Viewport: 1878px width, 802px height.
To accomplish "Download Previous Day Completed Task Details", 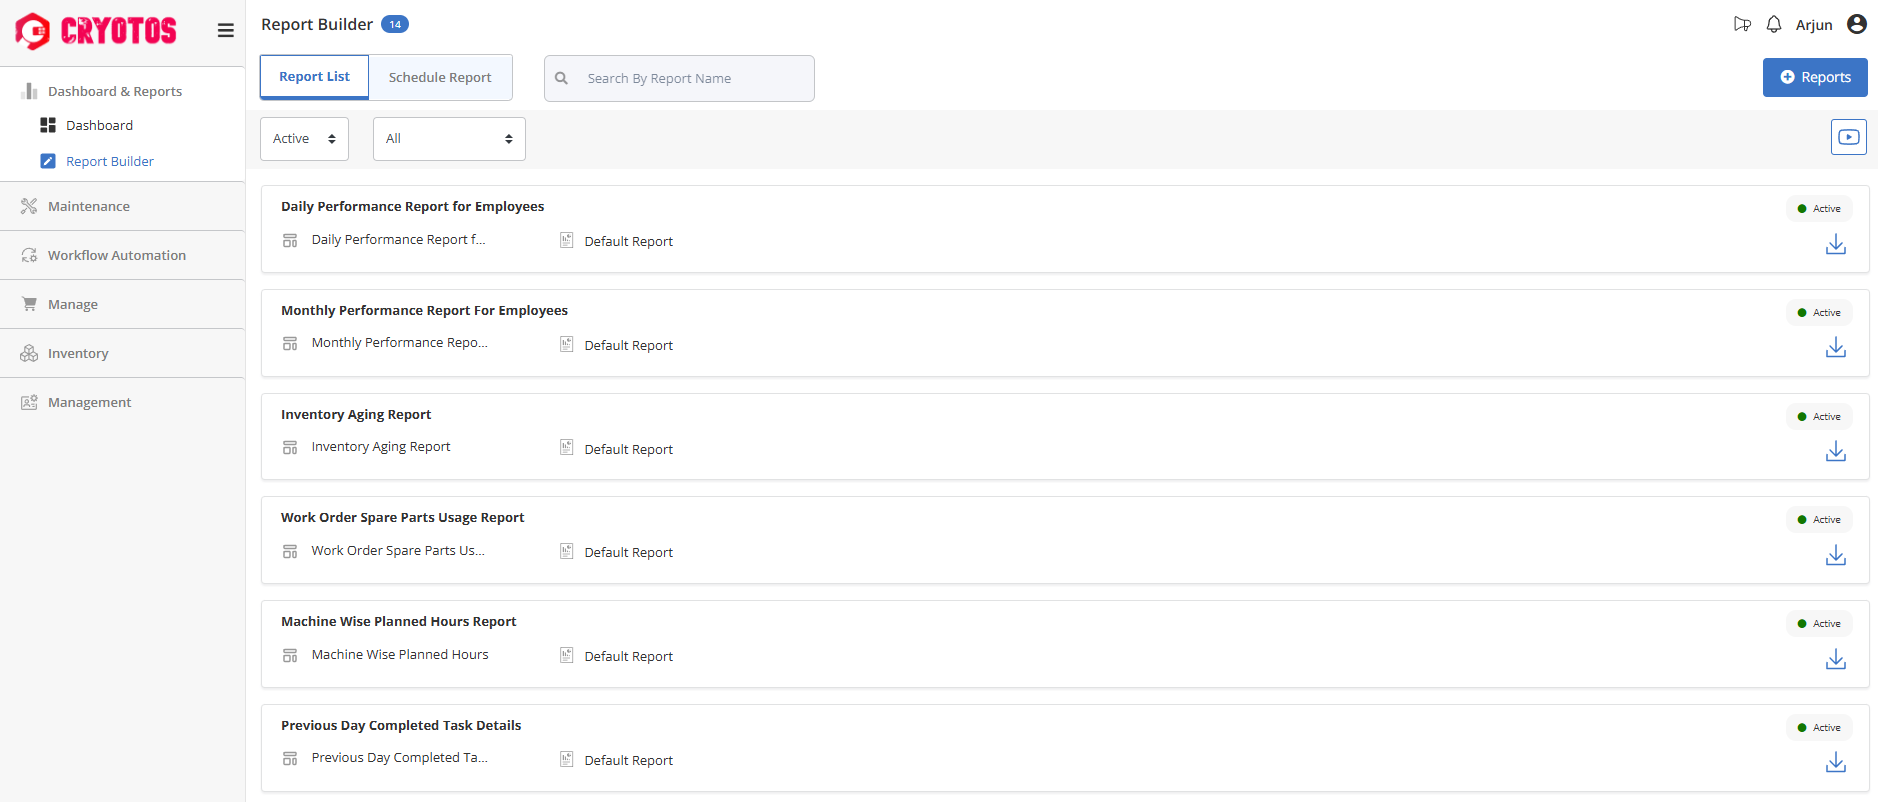I will click(x=1836, y=762).
